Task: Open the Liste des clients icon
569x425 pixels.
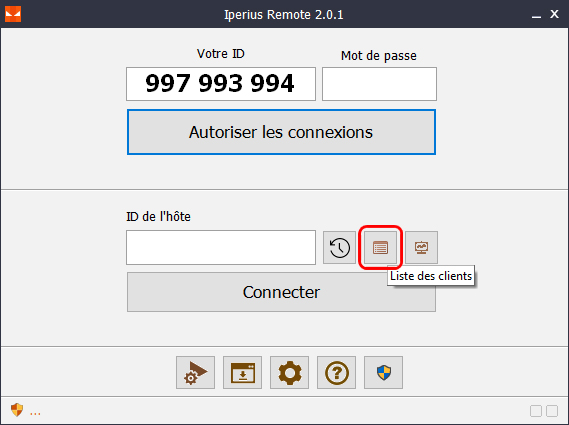Action: (x=380, y=248)
